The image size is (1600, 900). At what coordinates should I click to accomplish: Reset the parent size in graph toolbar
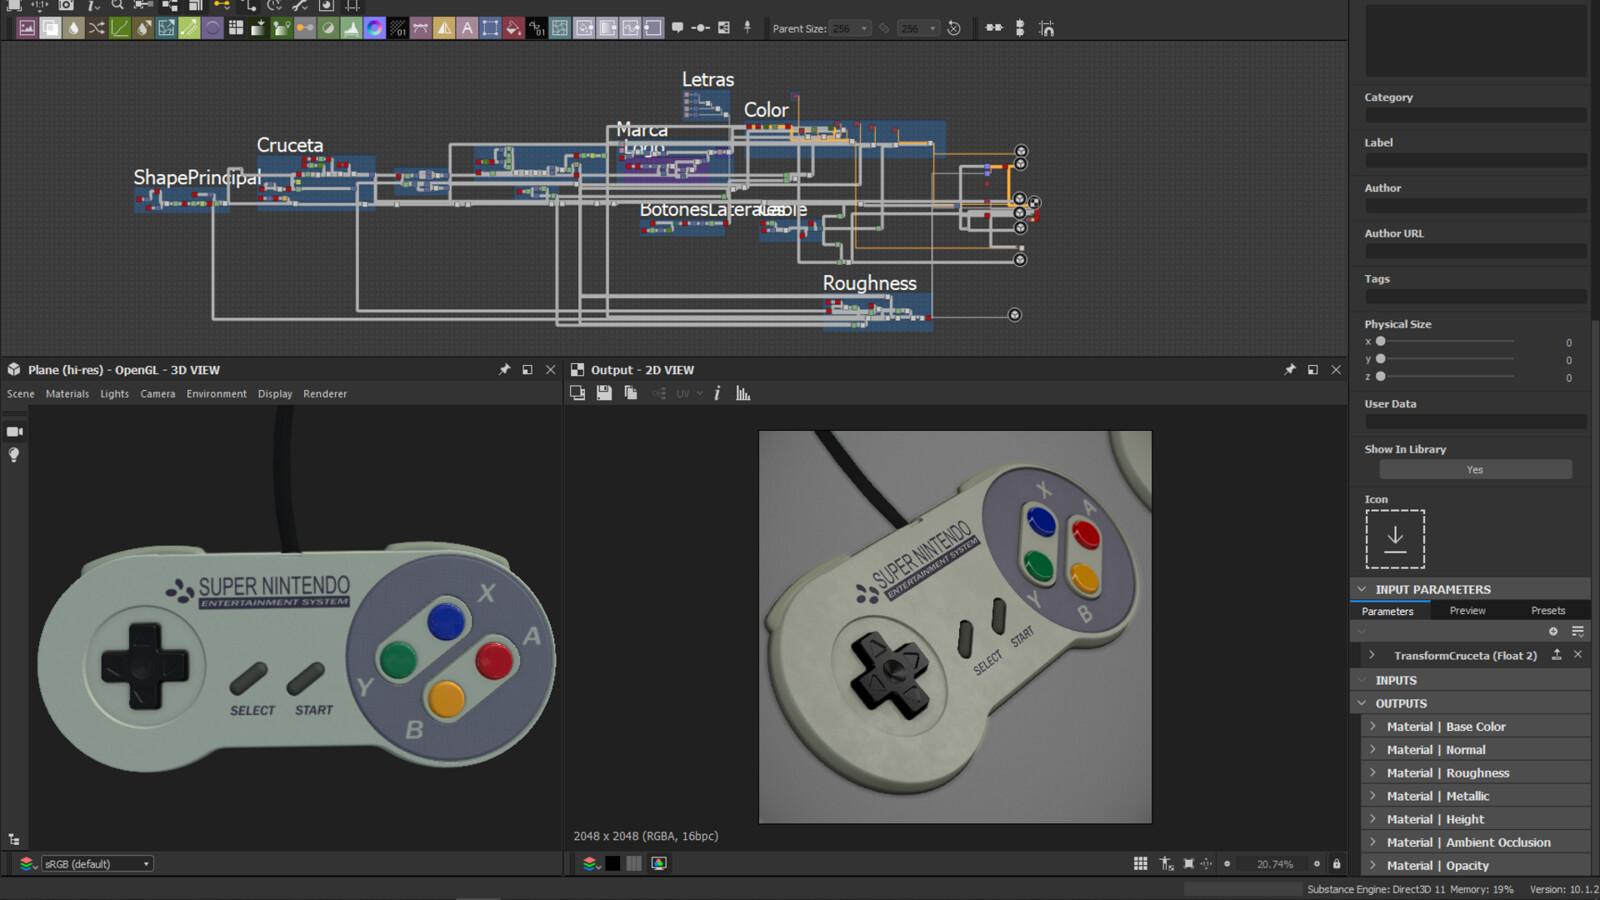point(954,28)
